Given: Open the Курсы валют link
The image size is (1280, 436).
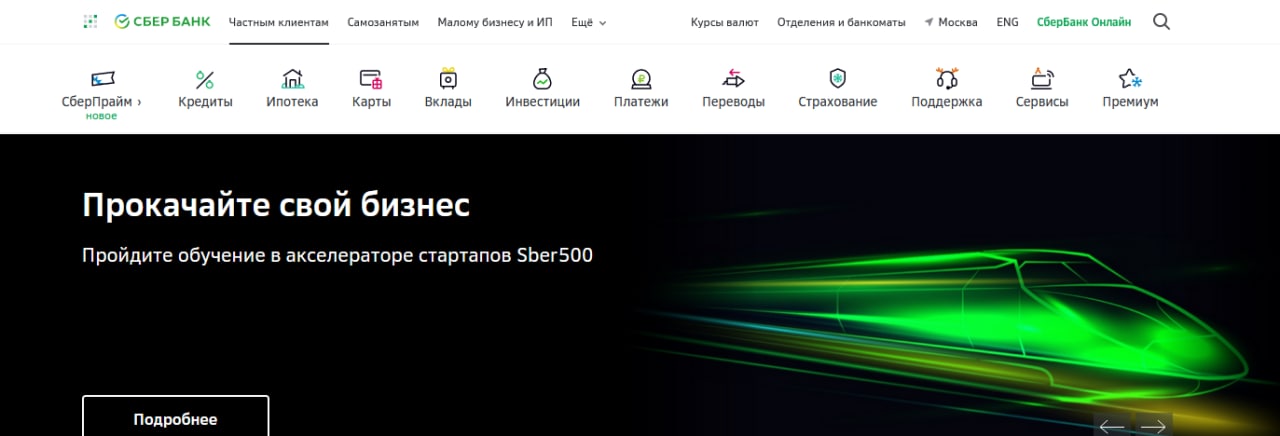Looking at the screenshot, I should pos(725,22).
